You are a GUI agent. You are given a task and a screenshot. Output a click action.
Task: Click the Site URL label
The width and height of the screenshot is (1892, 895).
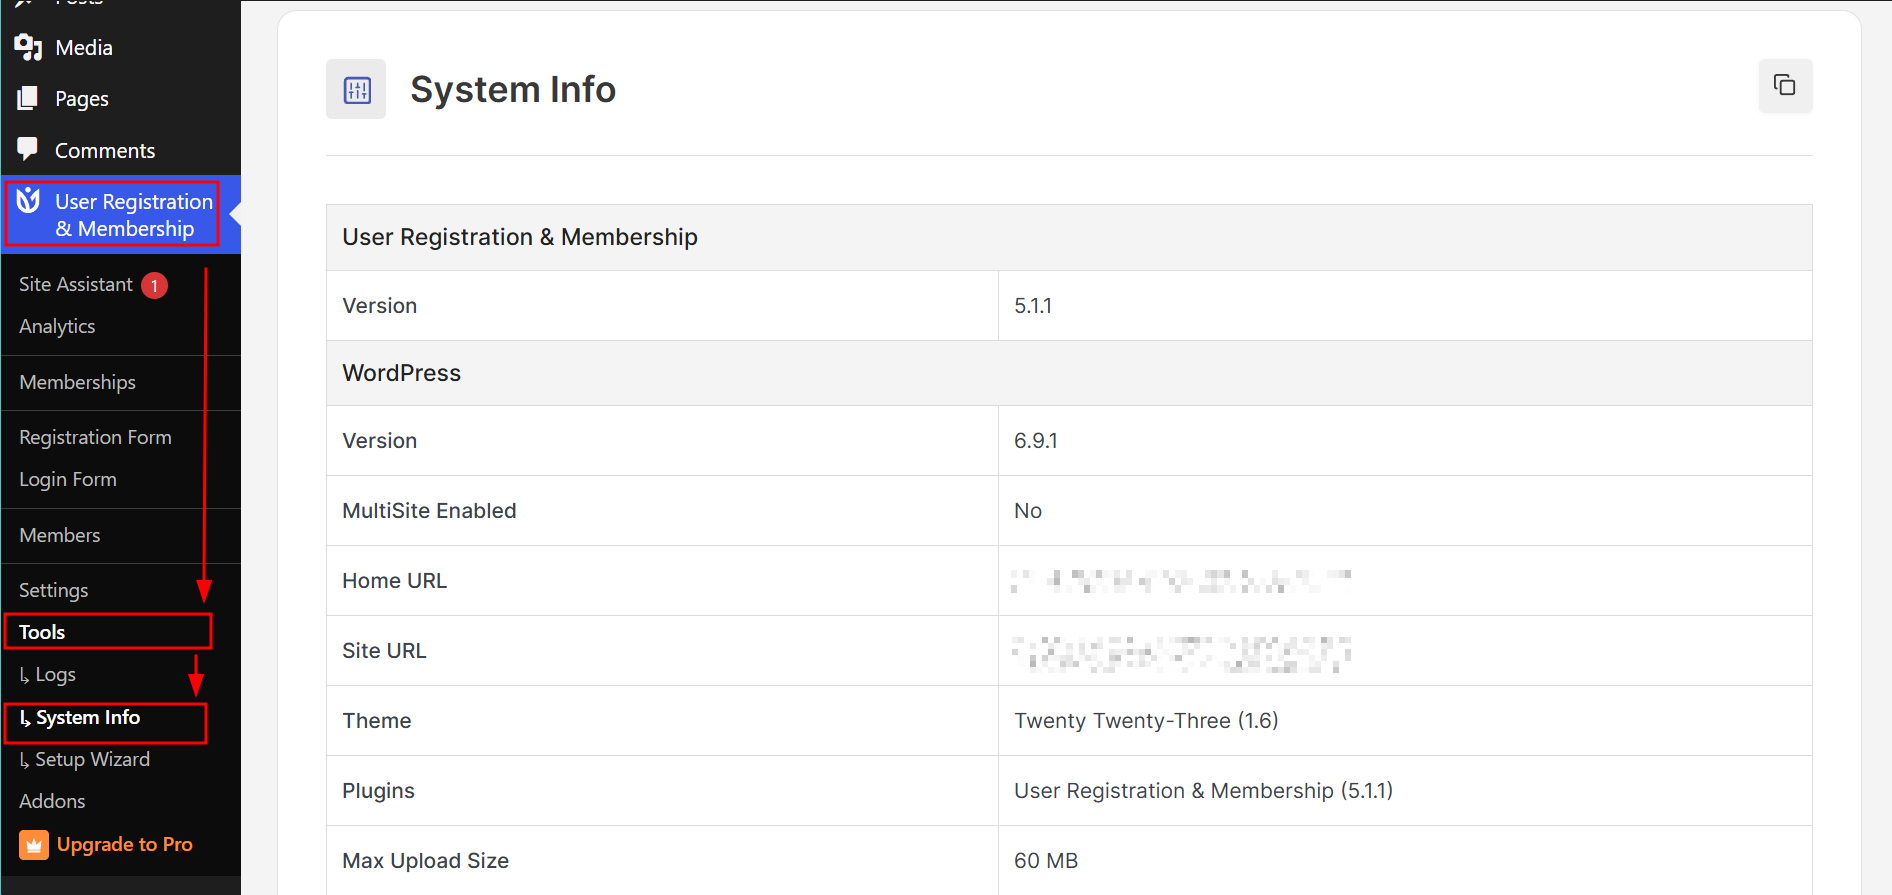coord(384,651)
